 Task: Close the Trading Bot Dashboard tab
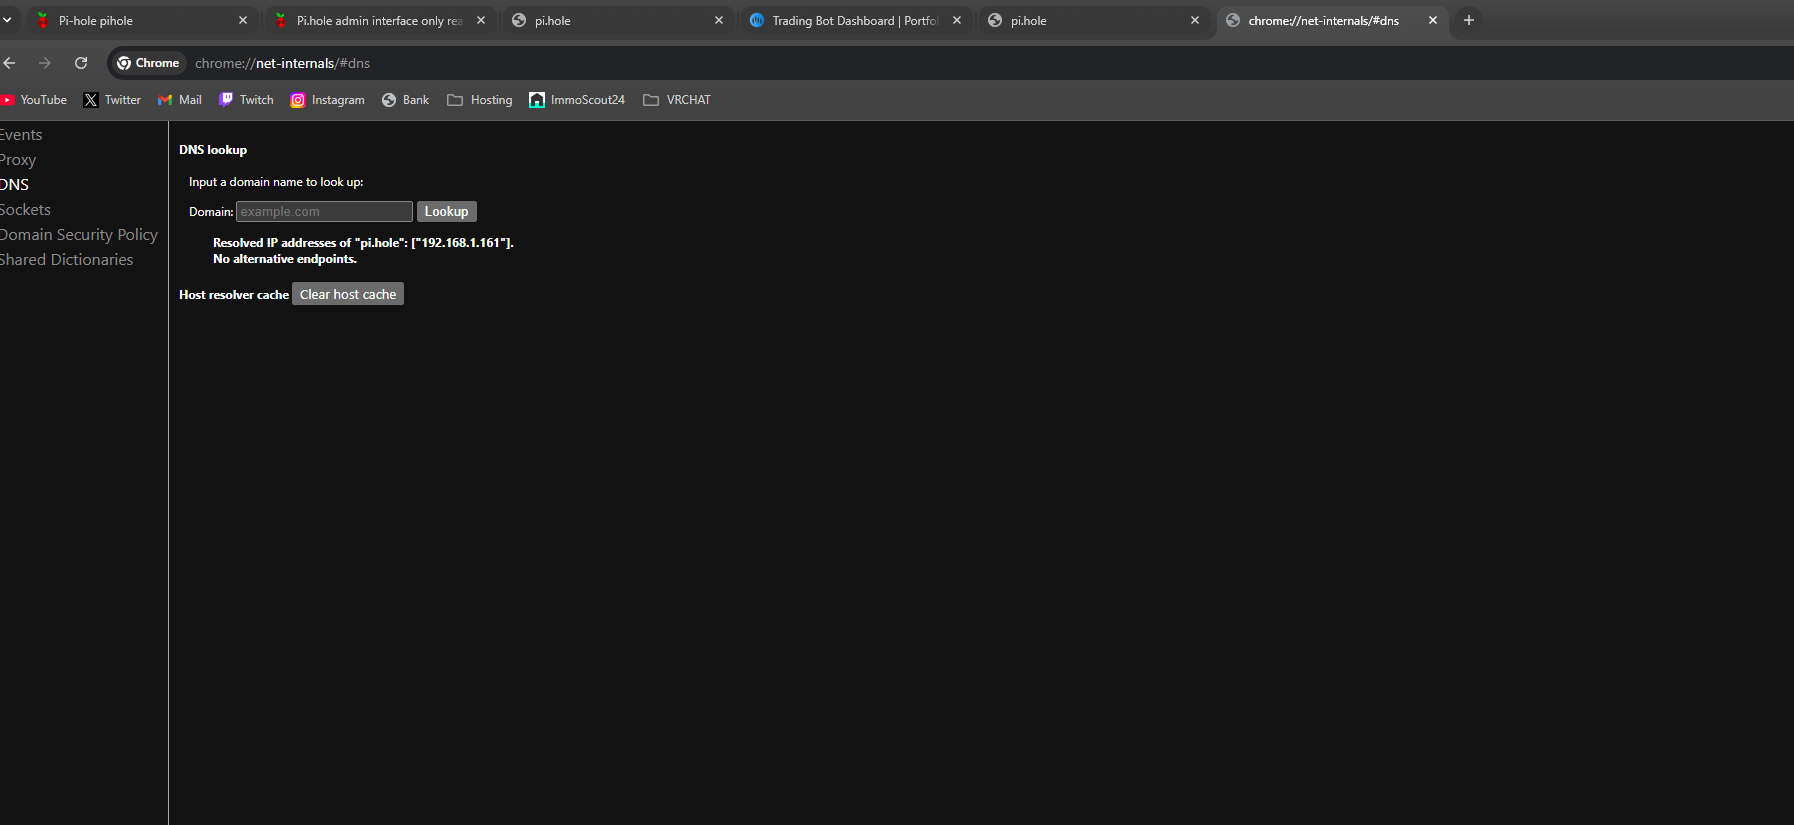pyautogui.click(x=957, y=20)
